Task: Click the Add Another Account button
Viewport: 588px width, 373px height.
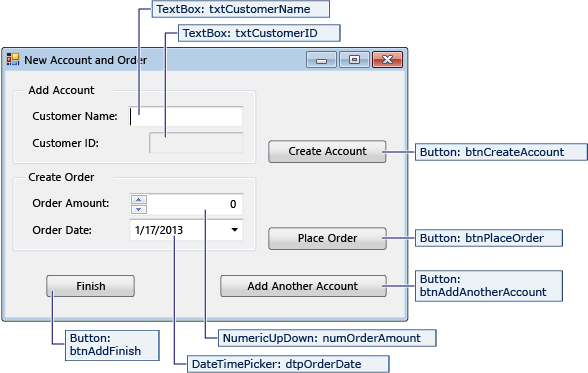Action: pyautogui.click(x=303, y=286)
